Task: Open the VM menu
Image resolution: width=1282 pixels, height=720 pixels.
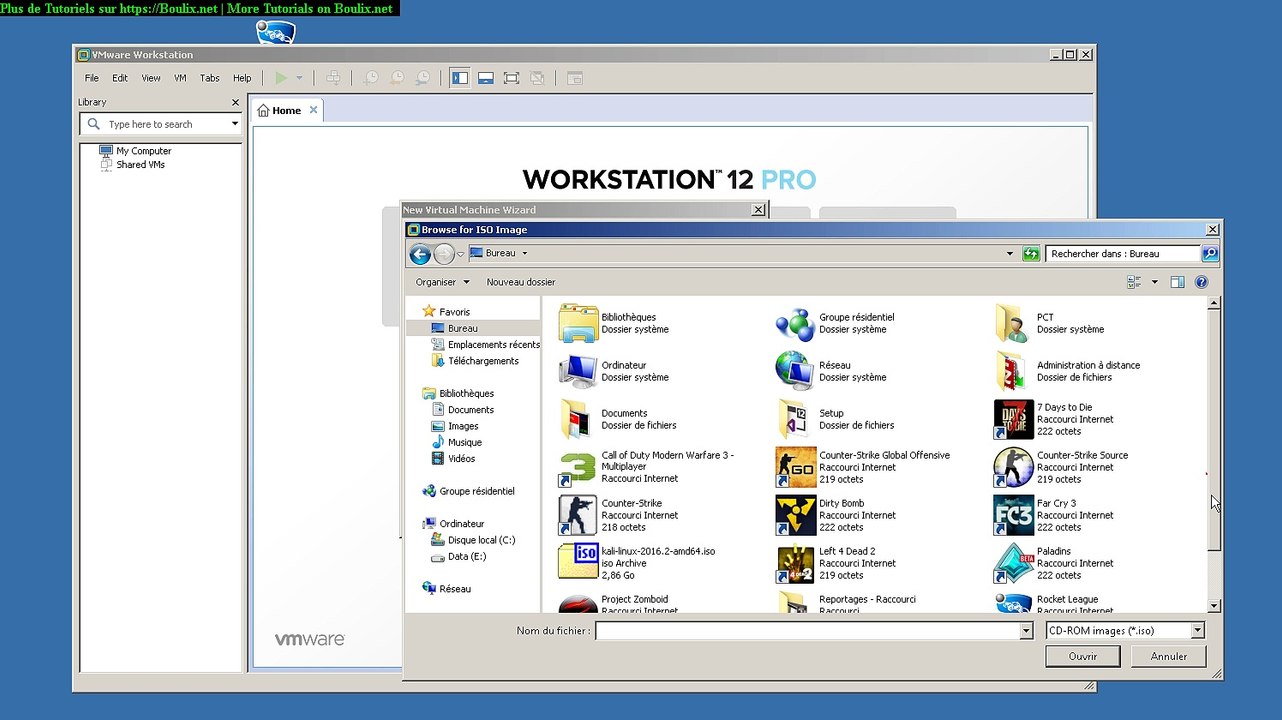Action: [x=180, y=78]
